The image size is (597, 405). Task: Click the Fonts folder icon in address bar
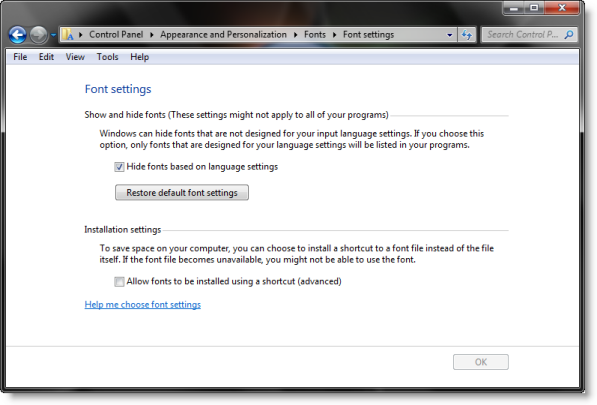point(68,35)
